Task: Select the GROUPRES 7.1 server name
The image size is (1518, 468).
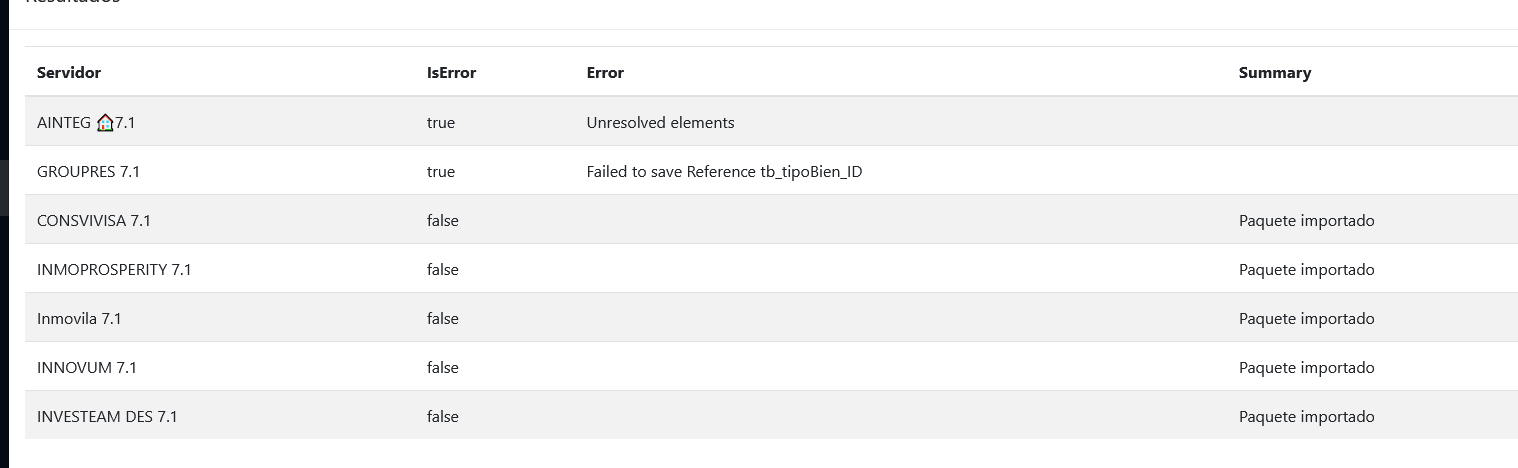Action: point(88,171)
